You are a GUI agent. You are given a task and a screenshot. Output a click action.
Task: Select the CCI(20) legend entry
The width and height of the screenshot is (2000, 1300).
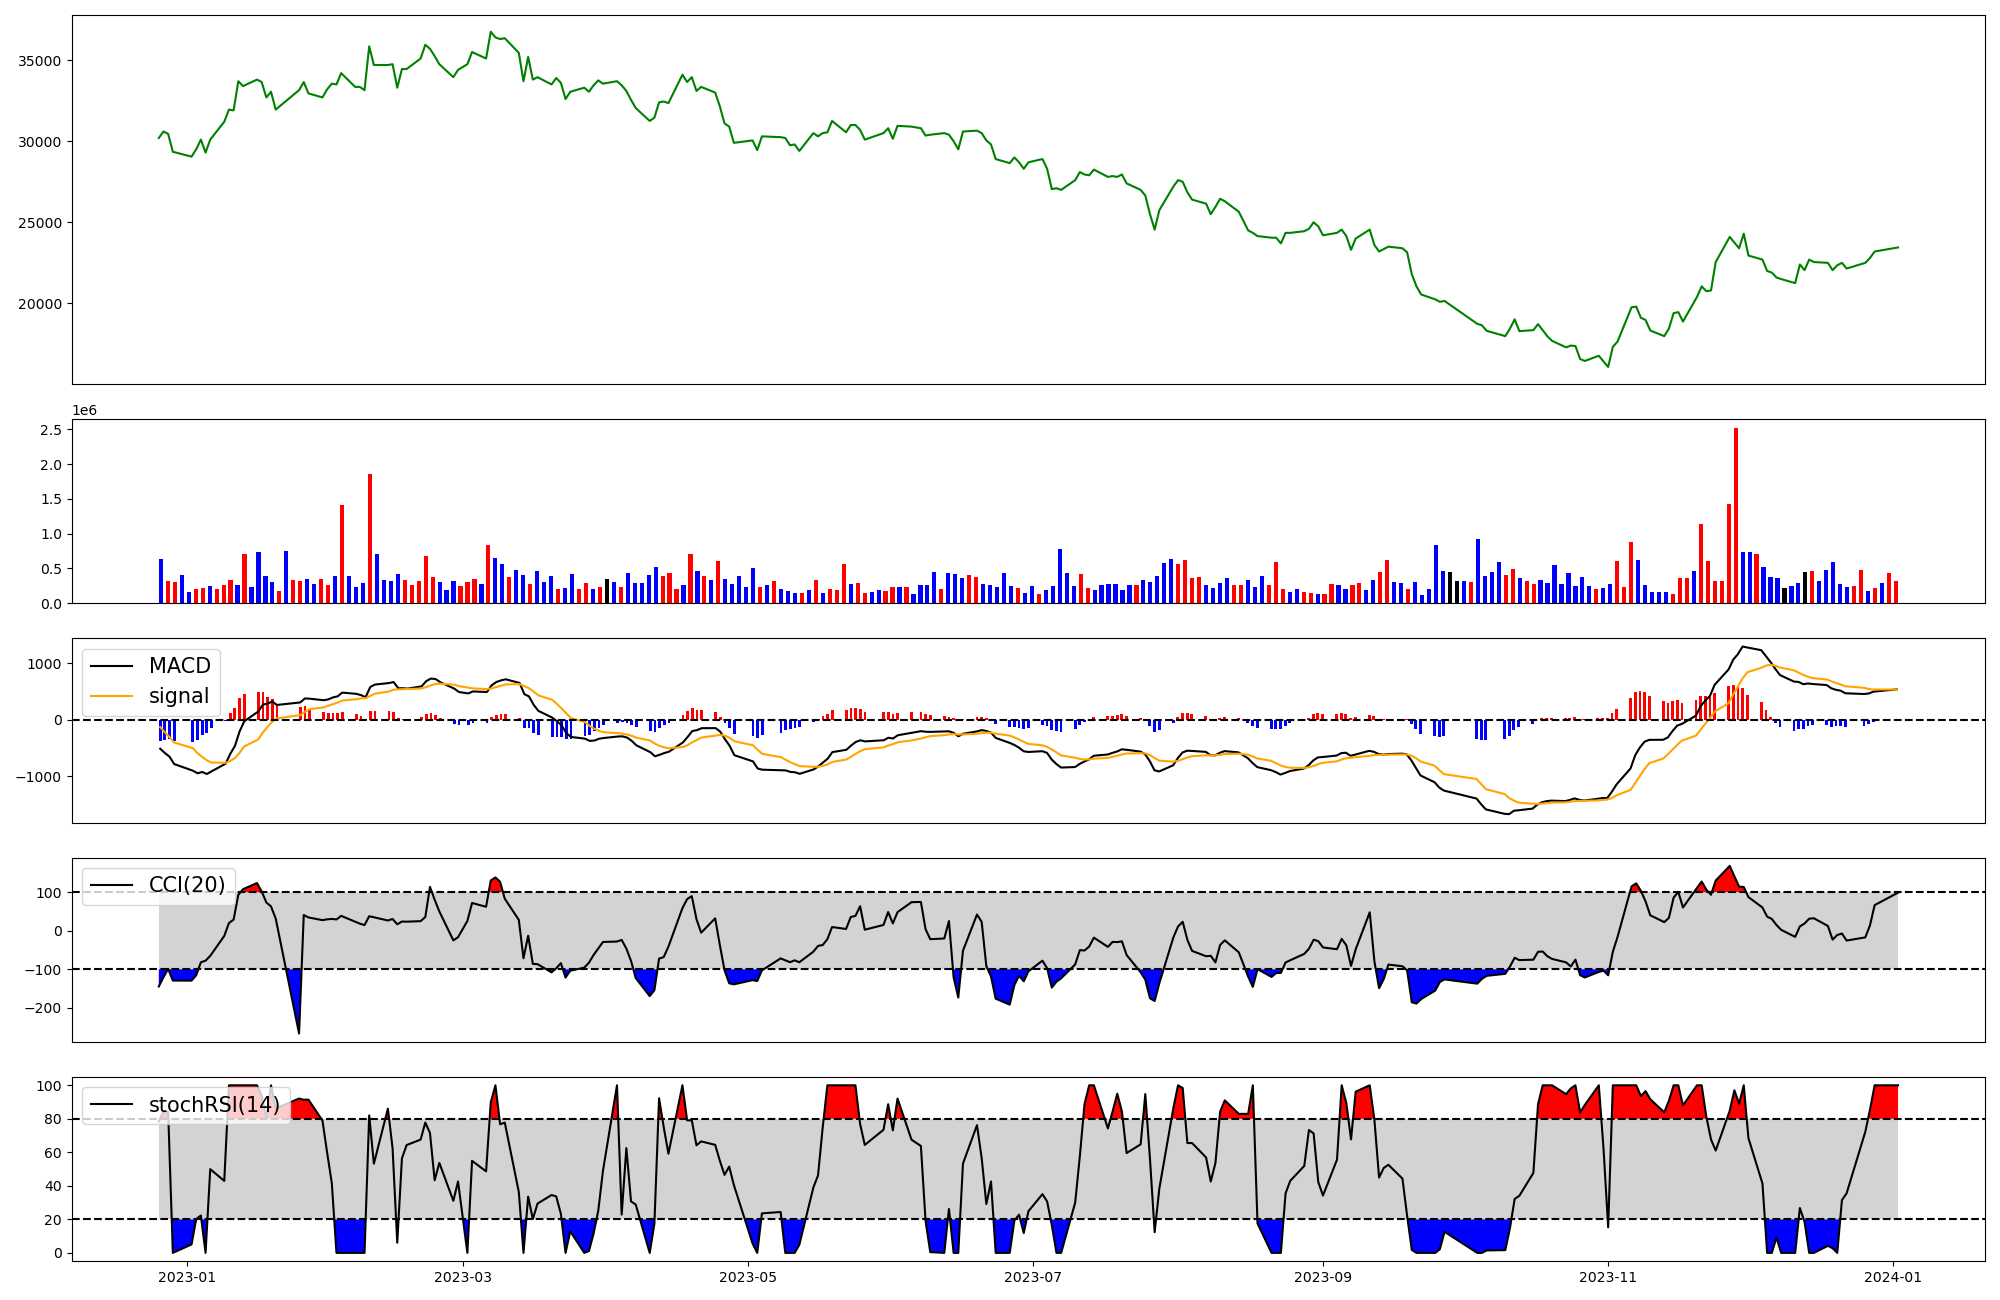tap(186, 885)
